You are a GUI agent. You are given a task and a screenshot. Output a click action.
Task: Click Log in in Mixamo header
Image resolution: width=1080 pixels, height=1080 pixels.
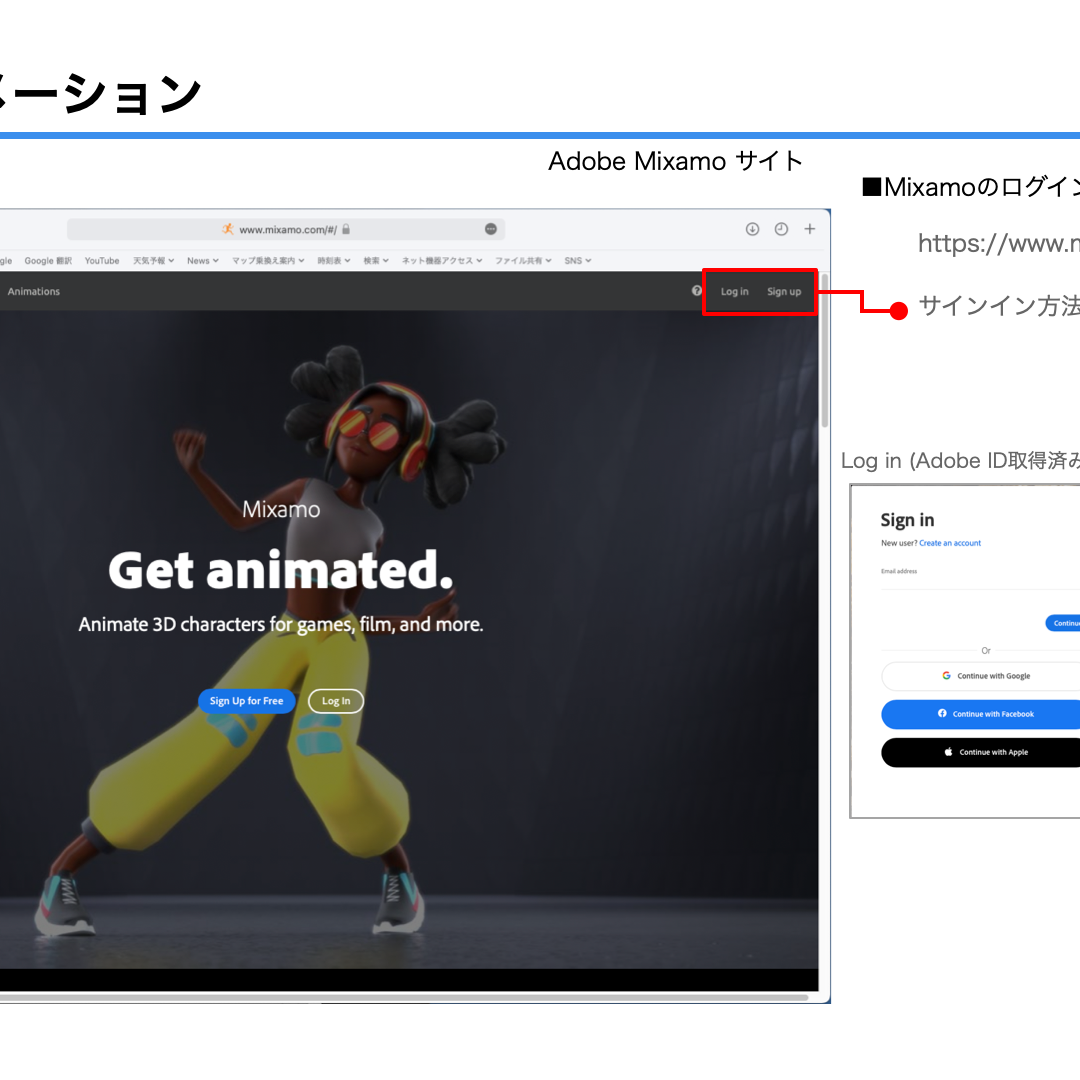tap(734, 291)
